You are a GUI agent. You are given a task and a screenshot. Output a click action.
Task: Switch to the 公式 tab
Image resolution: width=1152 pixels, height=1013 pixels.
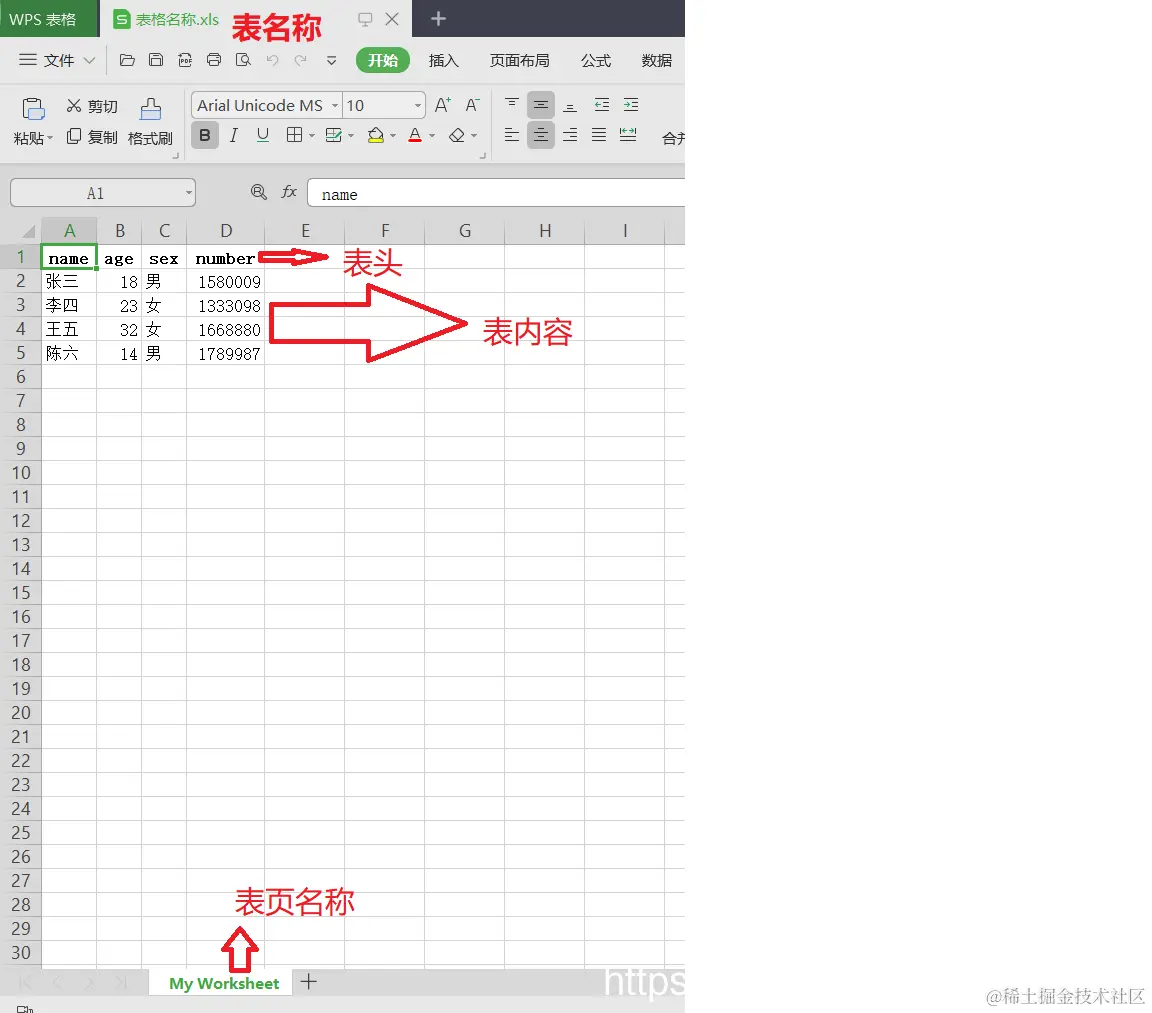pos(596,60)
